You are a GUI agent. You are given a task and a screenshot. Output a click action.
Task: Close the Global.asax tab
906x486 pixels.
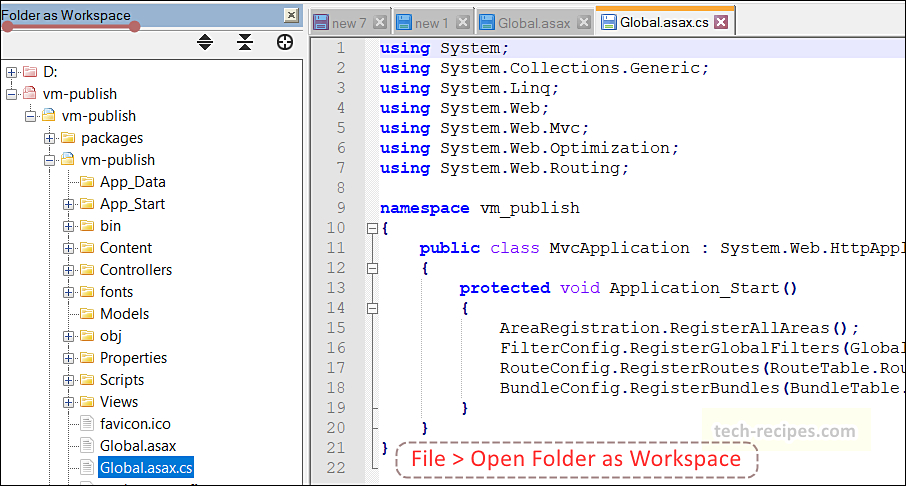pos(584,23)
